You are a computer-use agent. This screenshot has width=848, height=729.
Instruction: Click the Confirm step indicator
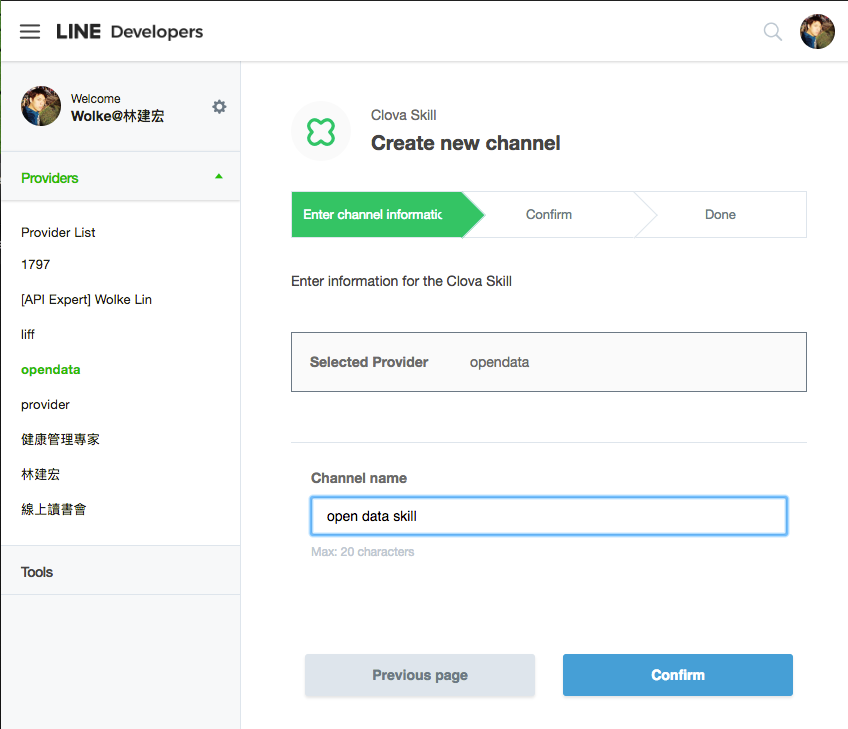pyautogui.click(x=549, y=215)
